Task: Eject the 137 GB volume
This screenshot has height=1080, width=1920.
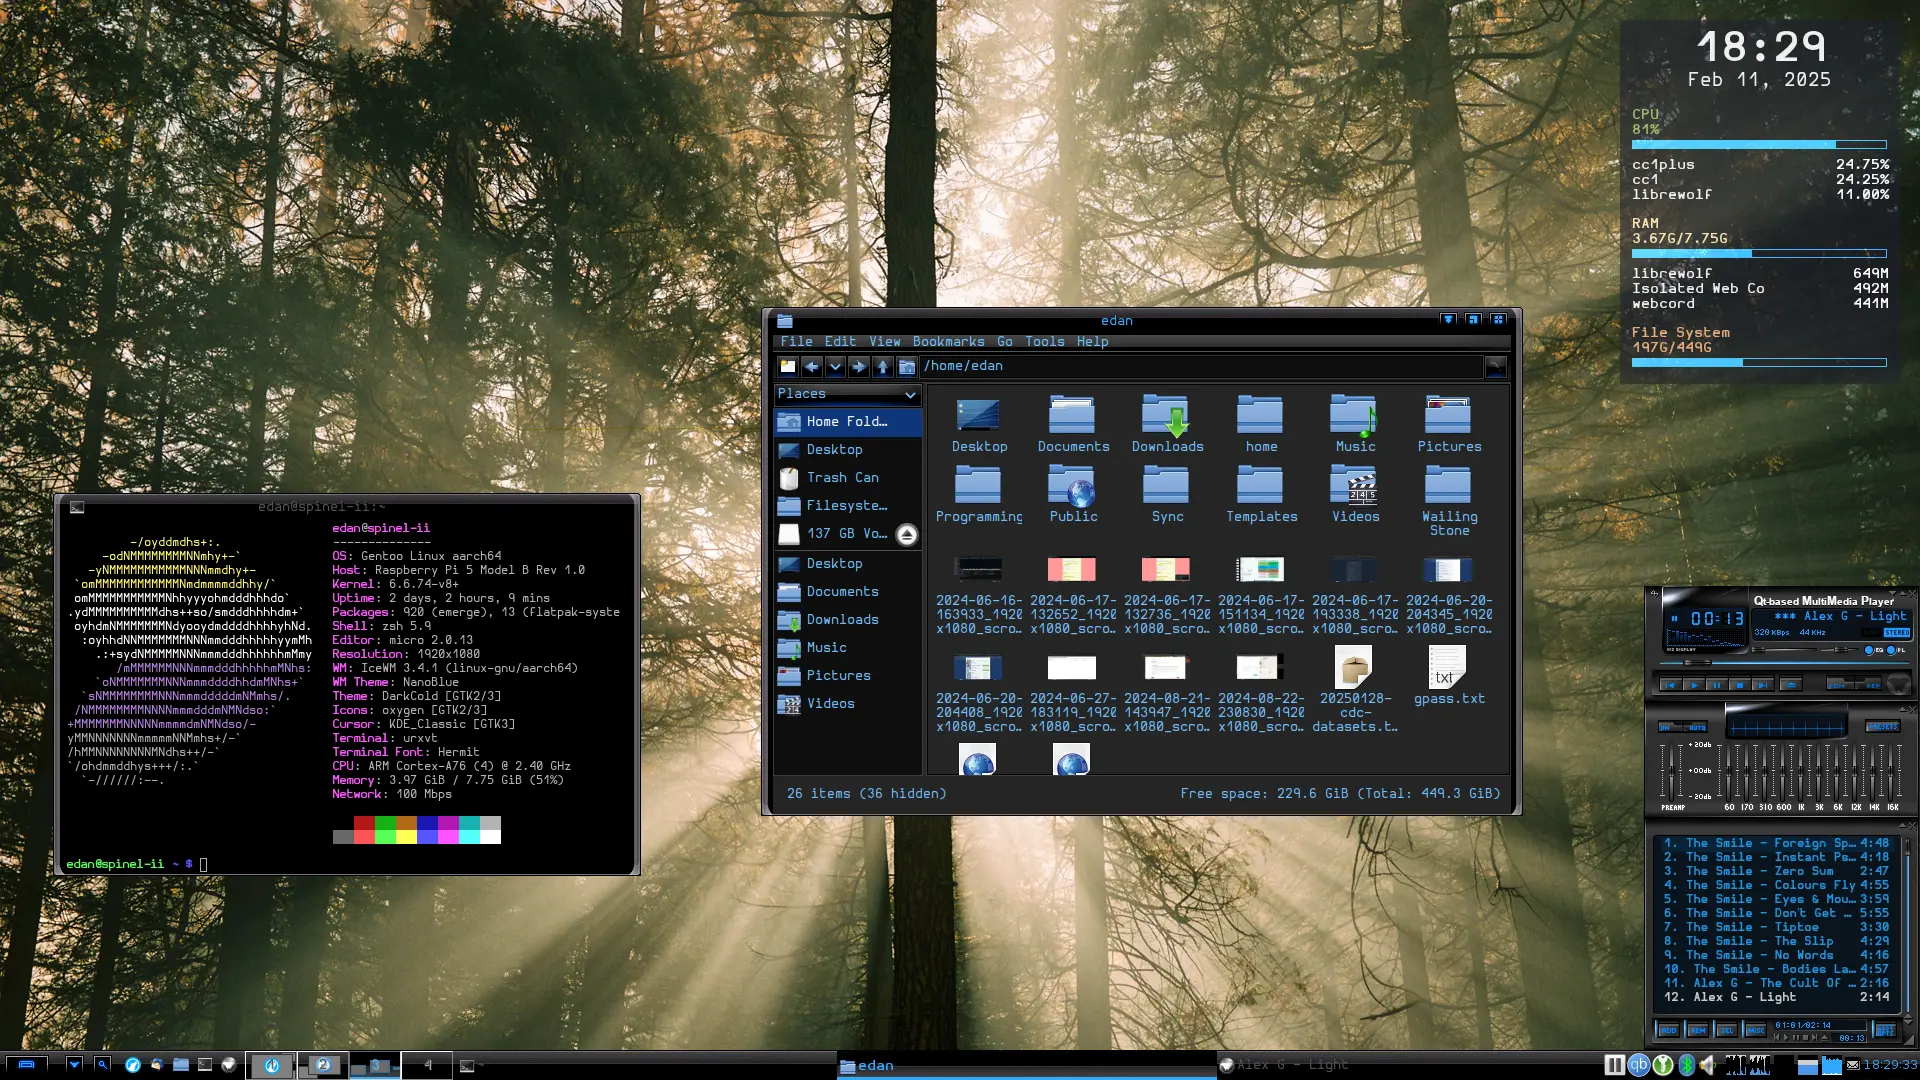Action: (906, 535)
